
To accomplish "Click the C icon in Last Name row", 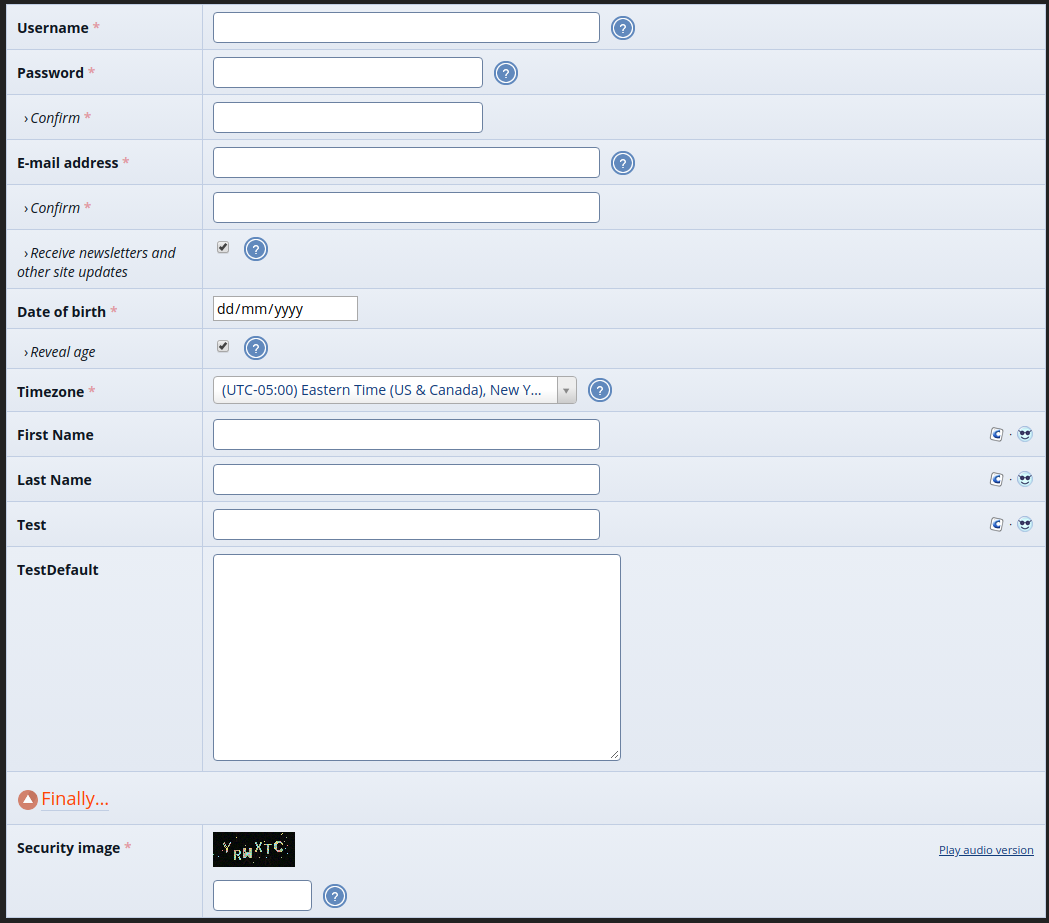I will [996, 479].
